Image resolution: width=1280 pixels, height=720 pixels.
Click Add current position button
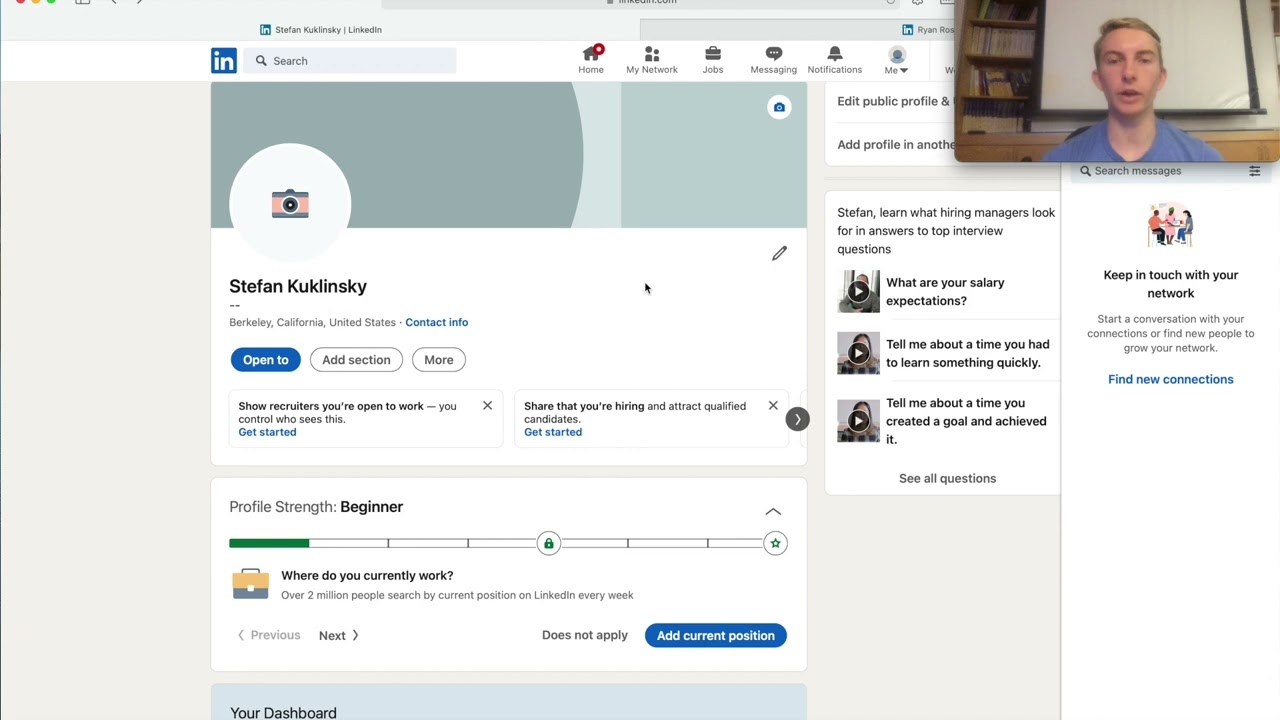pos(715,635)
